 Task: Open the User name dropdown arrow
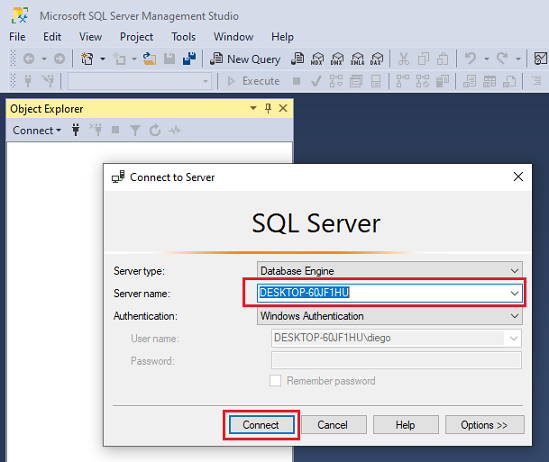point(513,338)
